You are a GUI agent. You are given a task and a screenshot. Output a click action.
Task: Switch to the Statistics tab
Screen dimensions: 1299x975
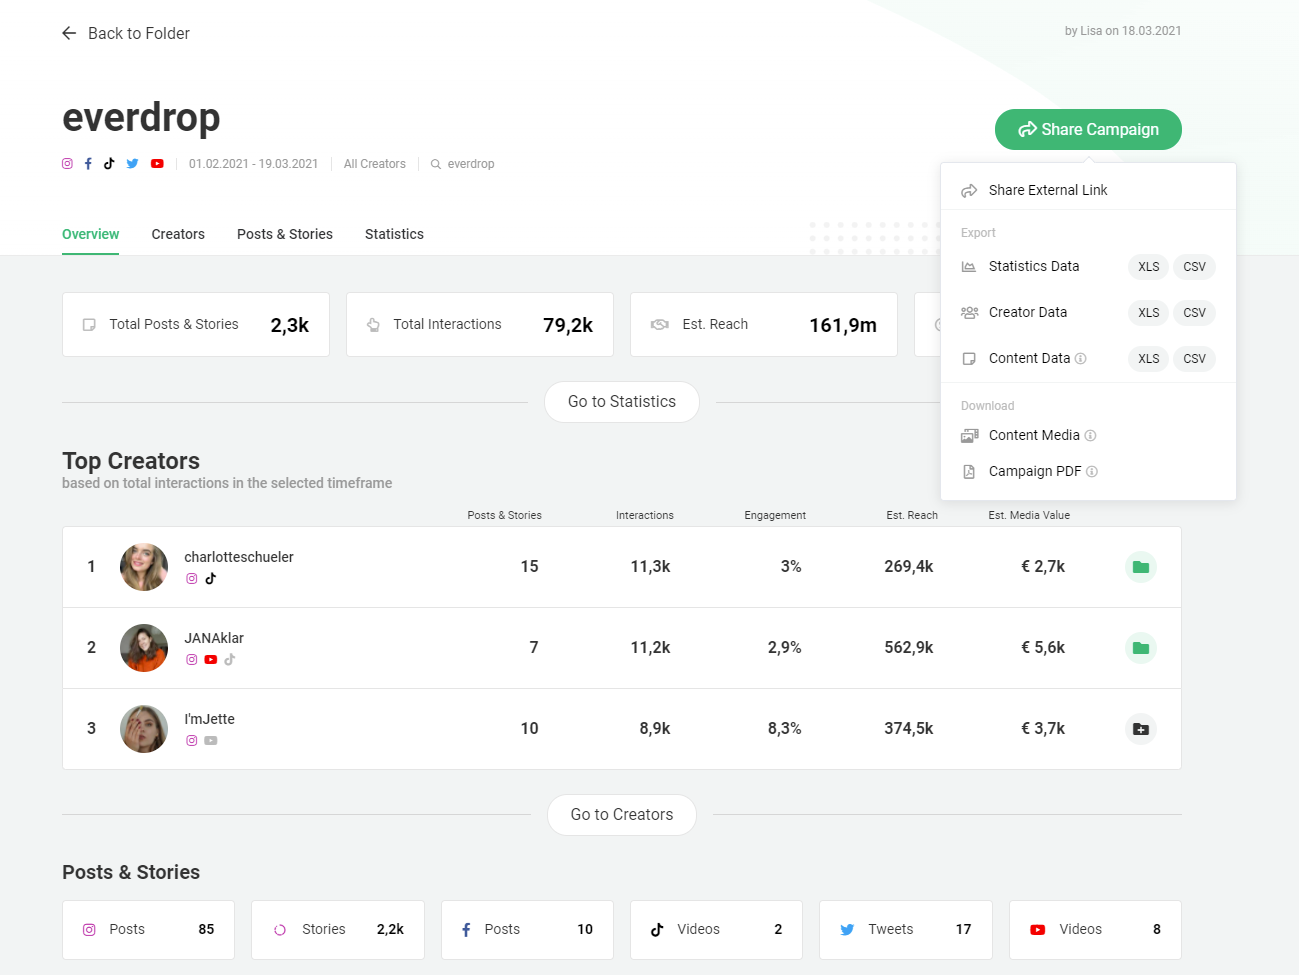pos(394,234)
